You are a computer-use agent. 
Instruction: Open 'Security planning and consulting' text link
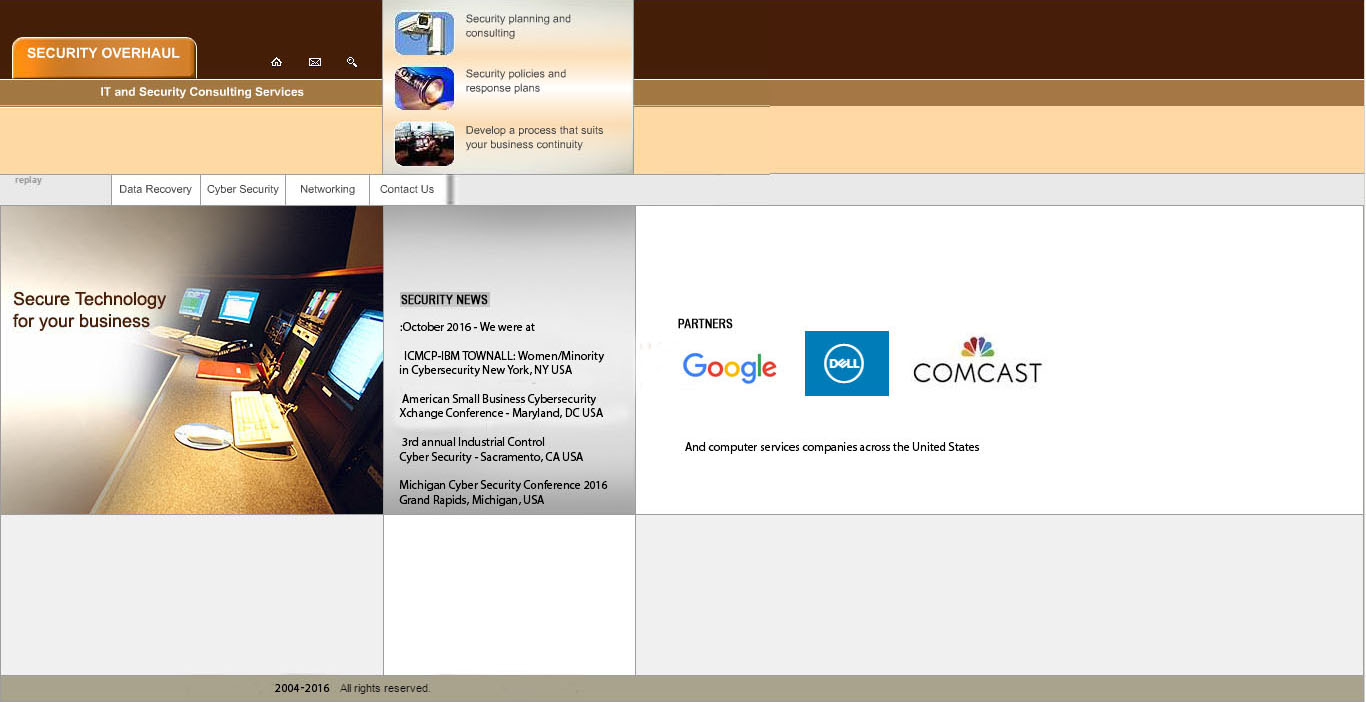pyautogui.click(x=518, y=26)
